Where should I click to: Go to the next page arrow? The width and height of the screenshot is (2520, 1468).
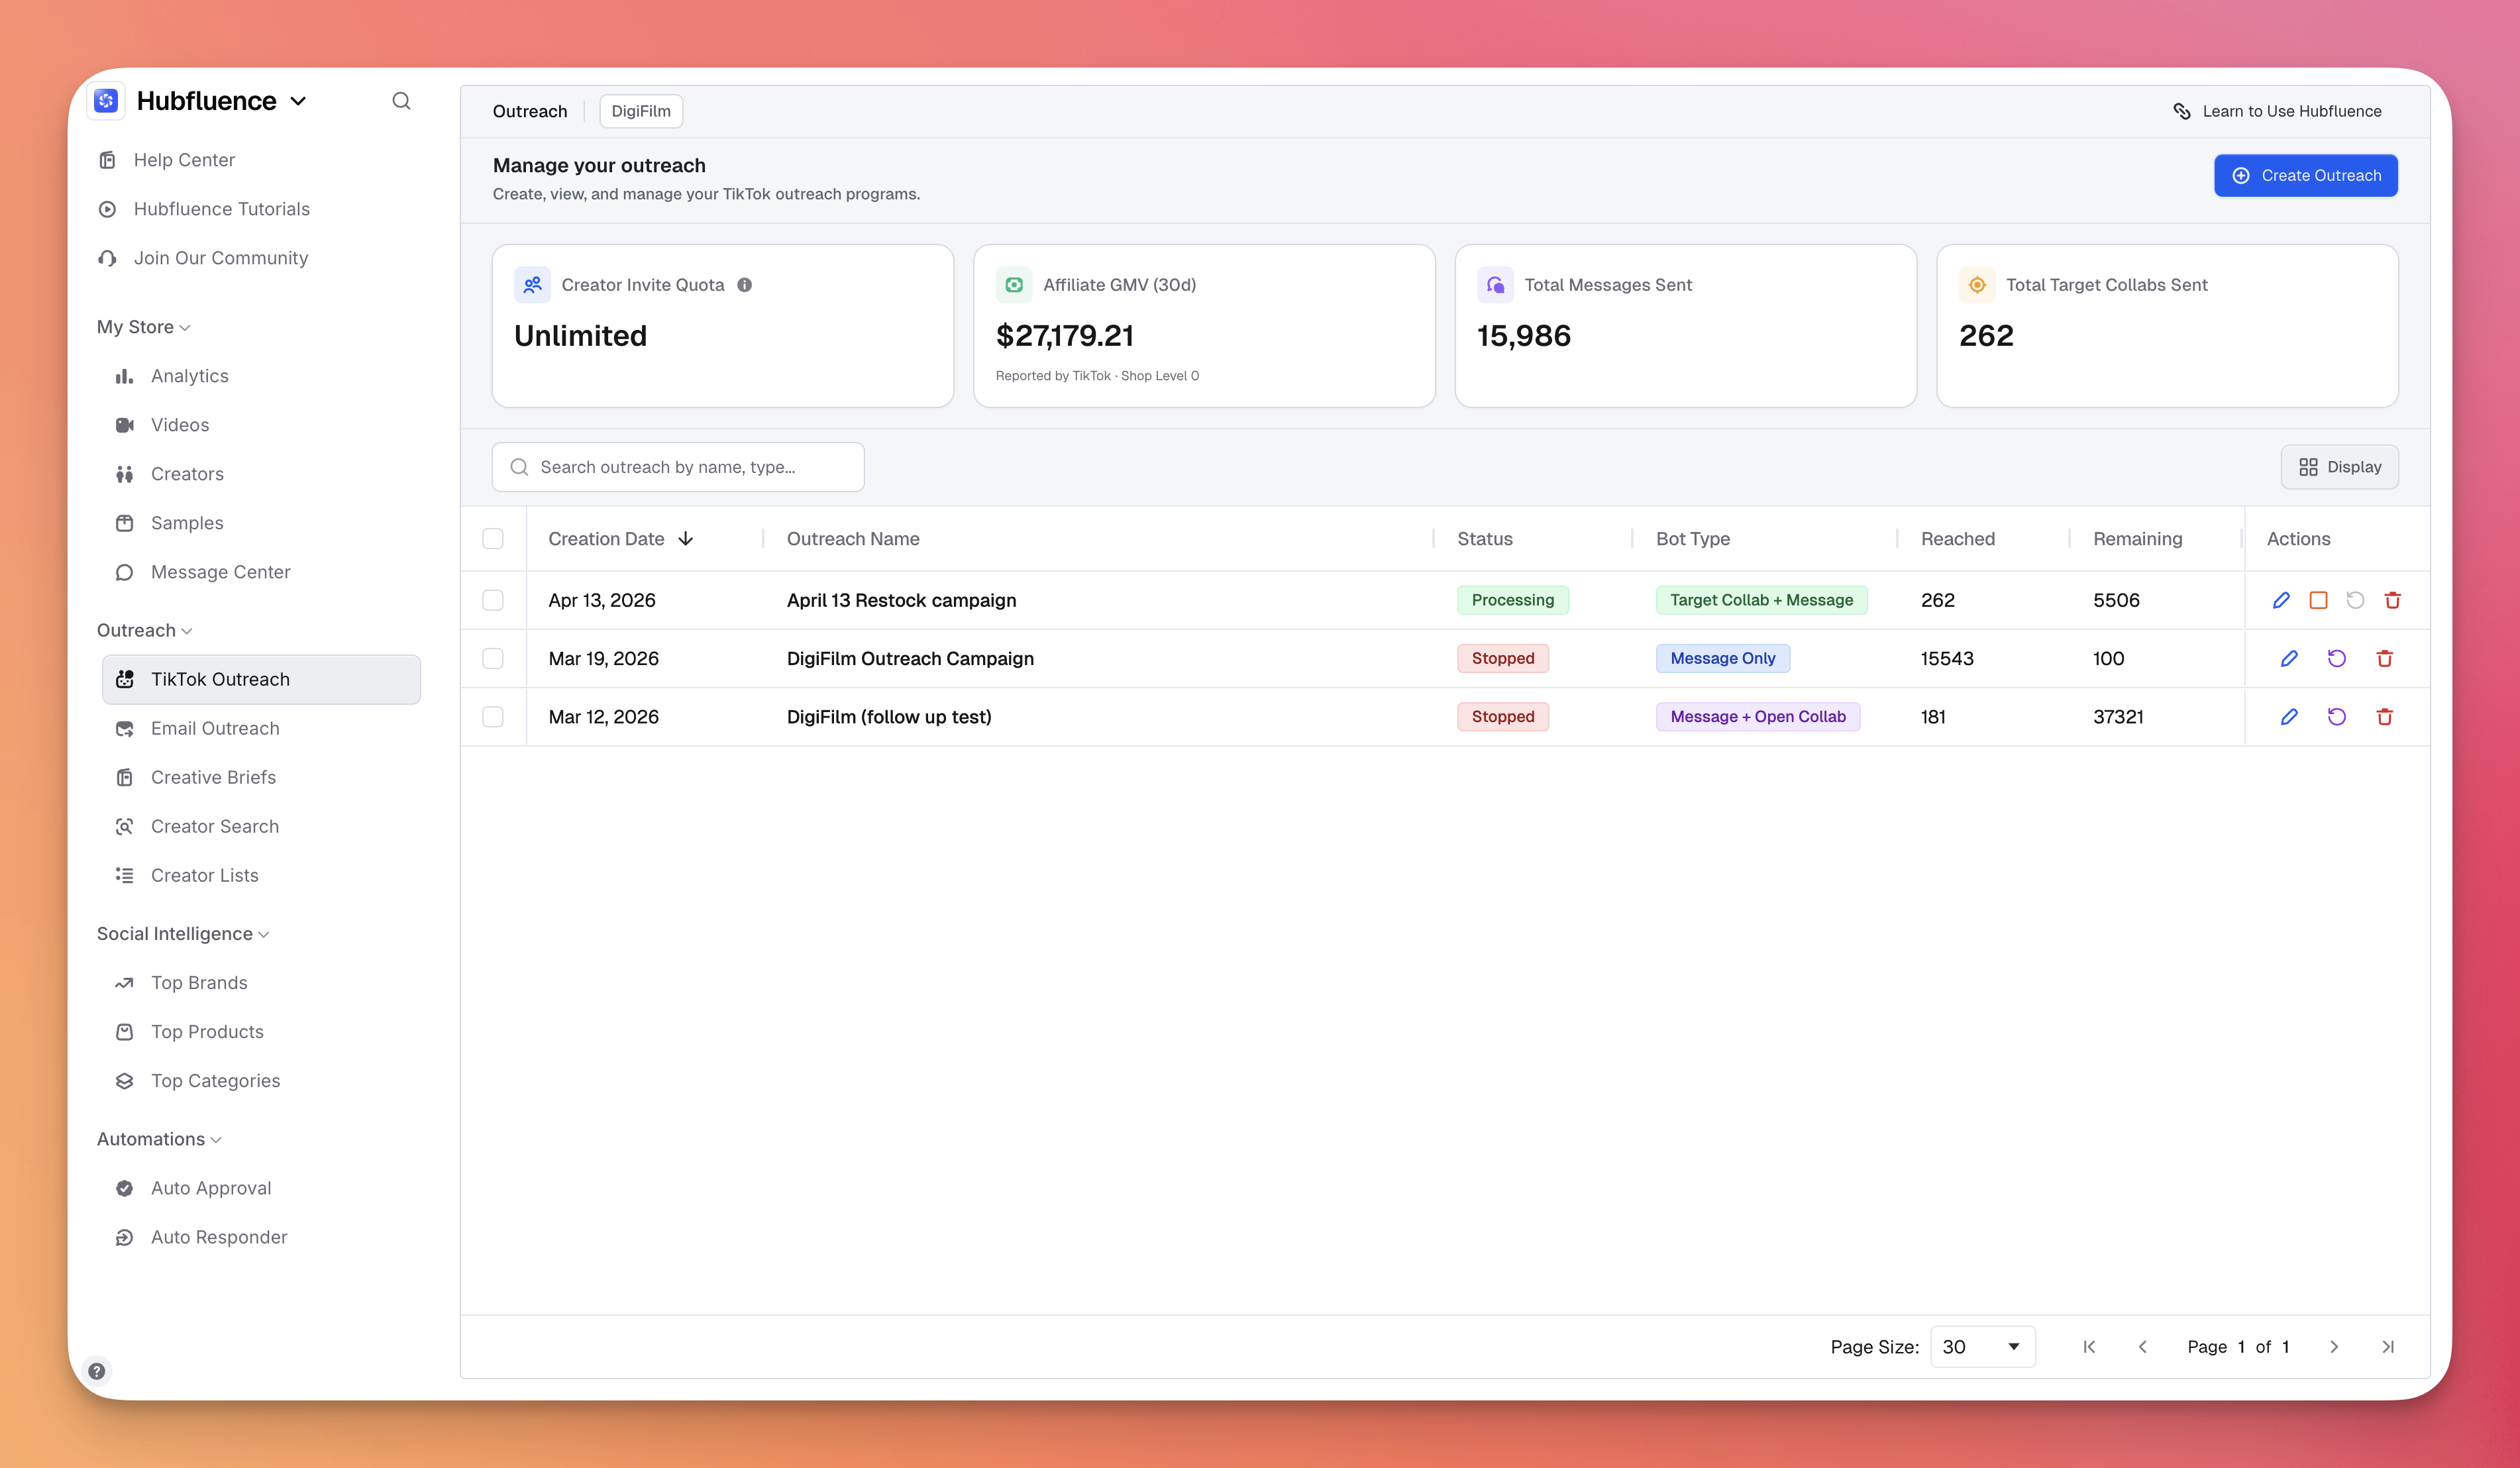tap(2334, 1346)
